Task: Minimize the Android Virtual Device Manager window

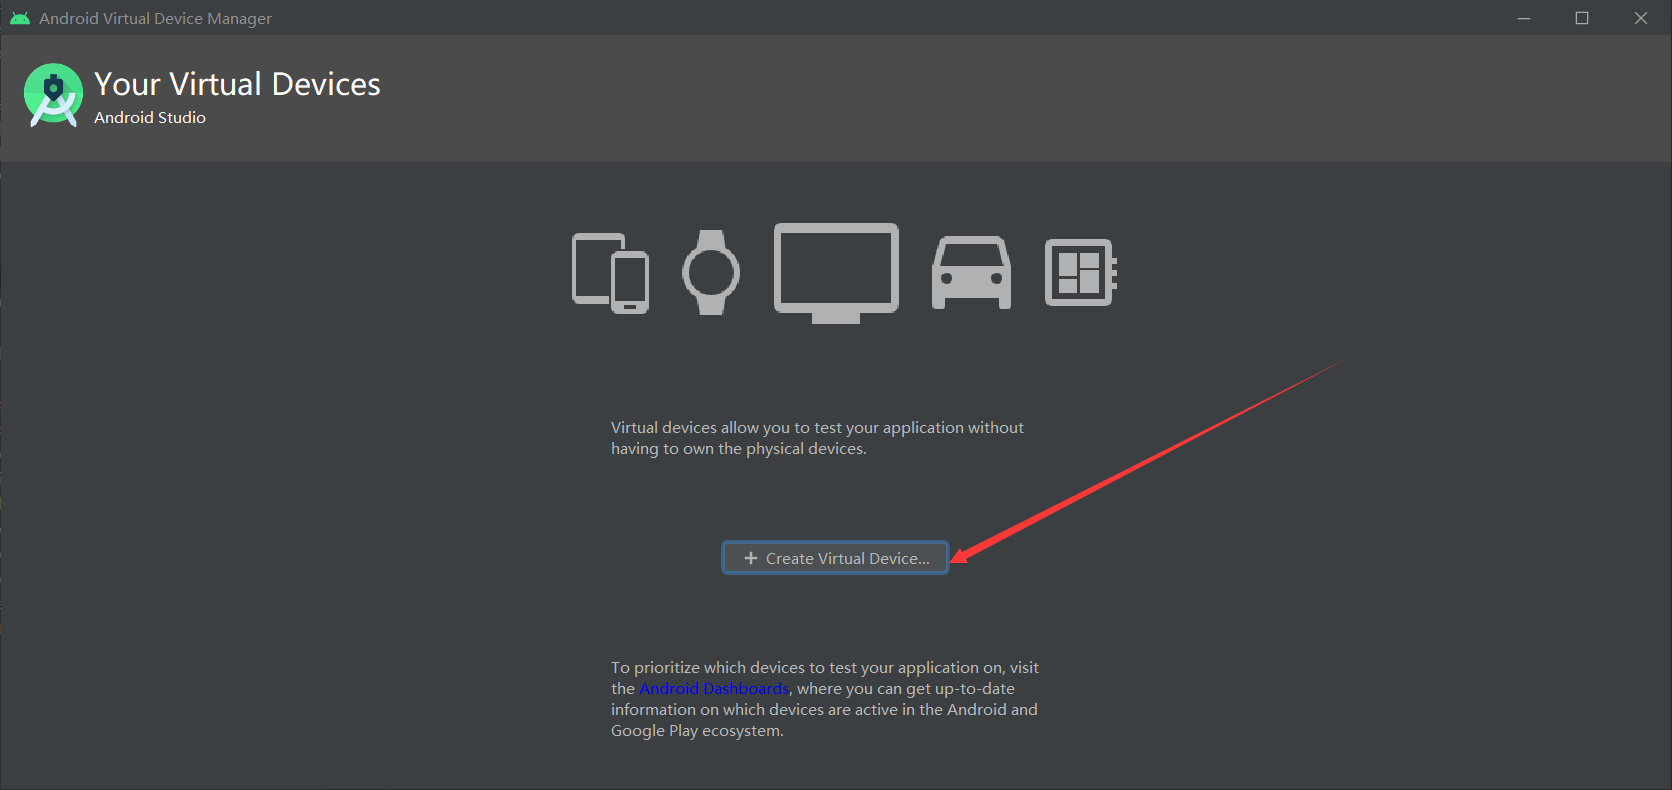Action: click(x=1524, y=18)
